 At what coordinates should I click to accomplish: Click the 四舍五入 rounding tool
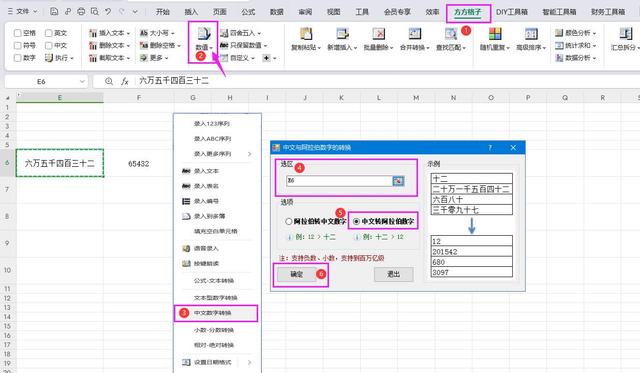(x=240, y=33)
